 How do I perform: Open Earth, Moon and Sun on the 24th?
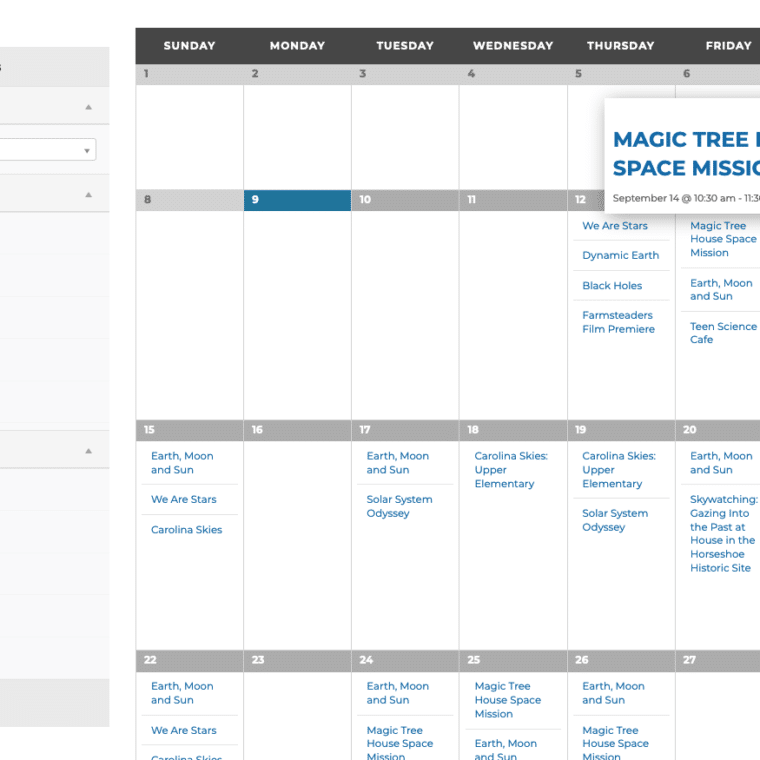pos(397,693)
